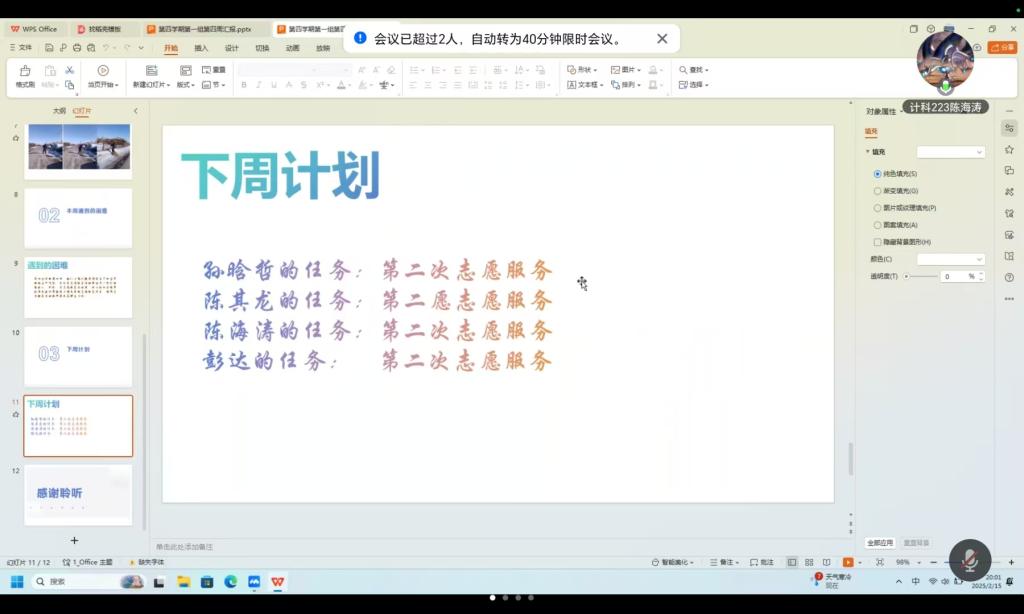Open WPS app from Windows taskbar
1024x614 pixels.
point(276,581)
